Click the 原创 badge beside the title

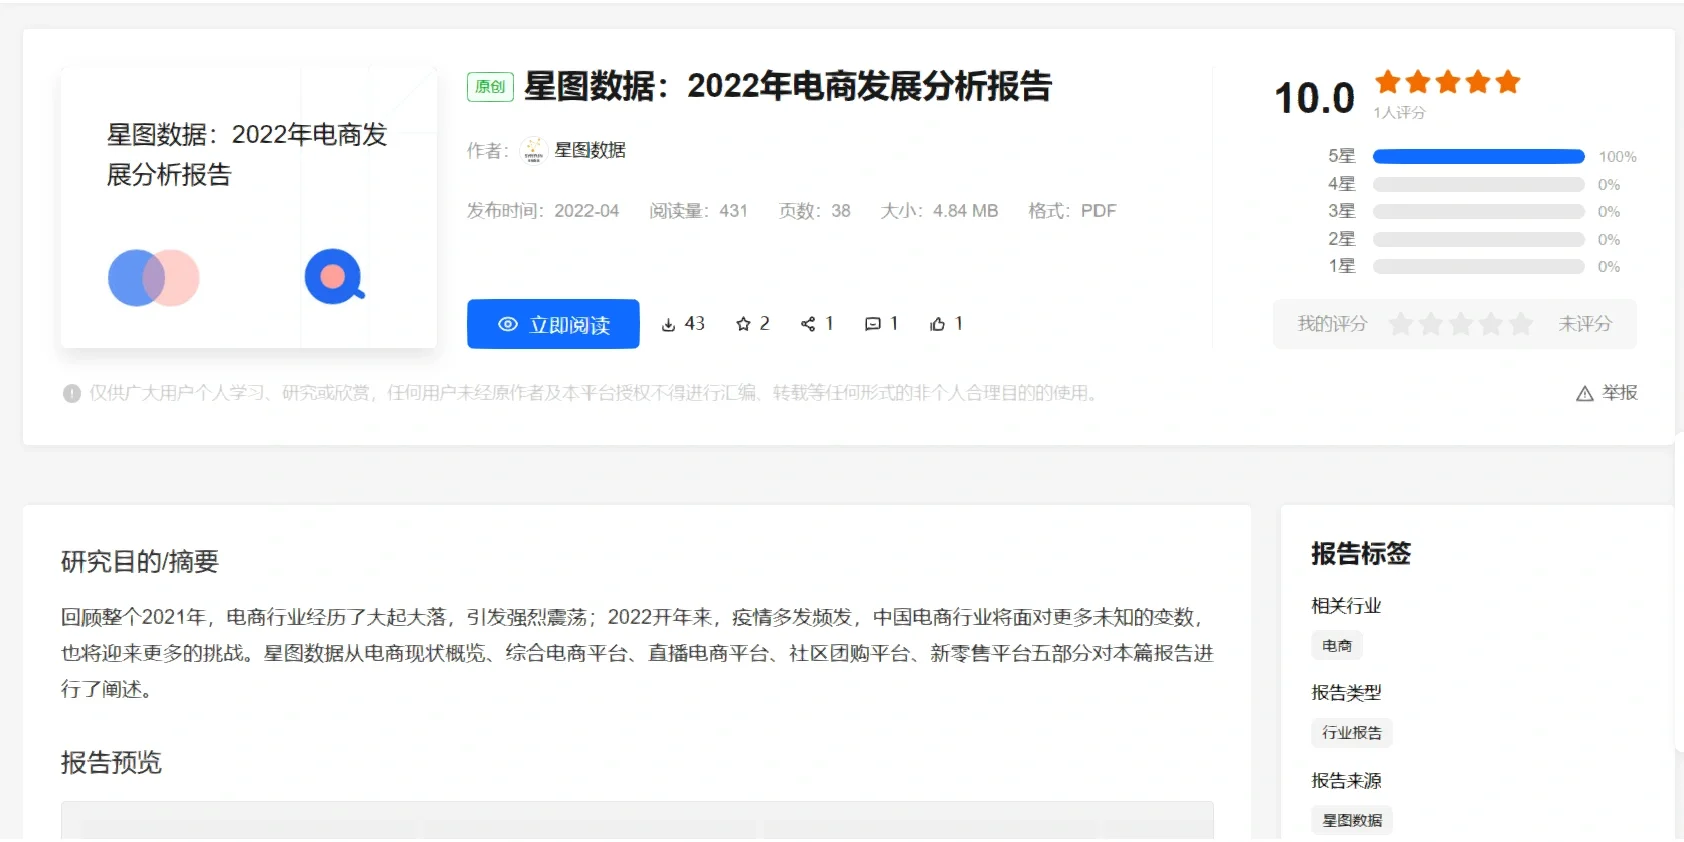pyautogui.click(x=490, y=87)
